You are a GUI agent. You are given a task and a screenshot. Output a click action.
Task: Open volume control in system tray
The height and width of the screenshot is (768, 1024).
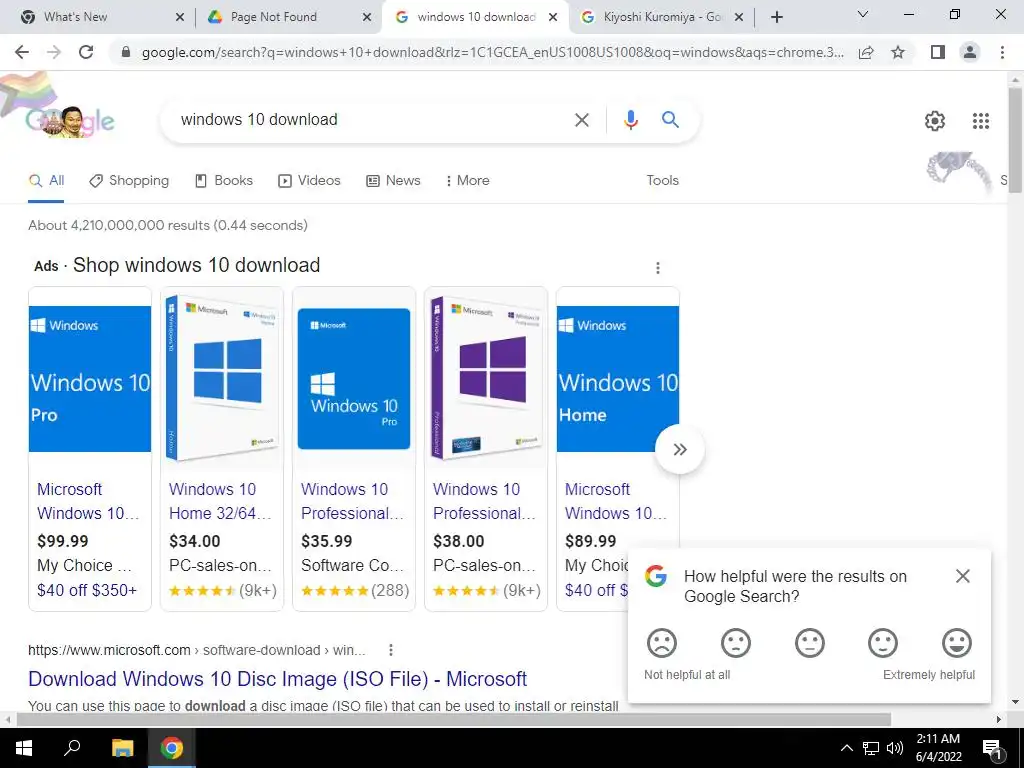(895, 748)
